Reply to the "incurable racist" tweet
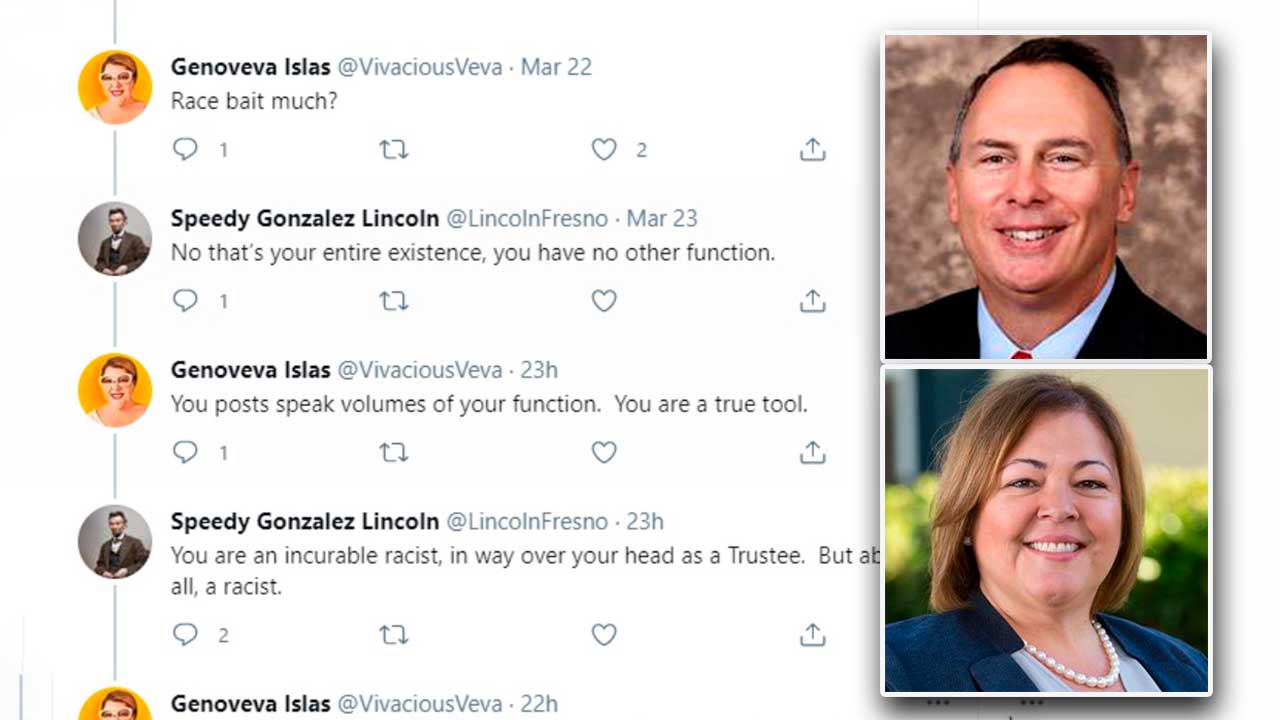This screenshot has height=720, width=1280. pos(186,634)
